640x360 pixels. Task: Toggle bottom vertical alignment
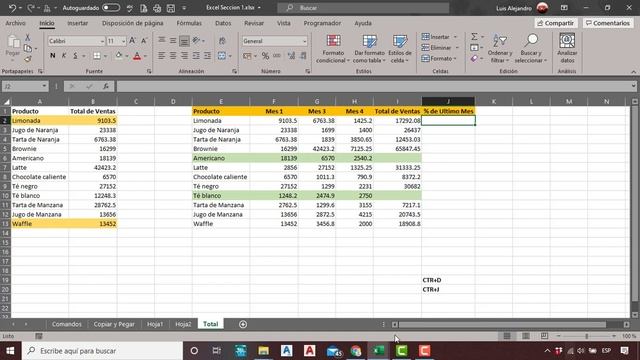click(x=184, y=41)
